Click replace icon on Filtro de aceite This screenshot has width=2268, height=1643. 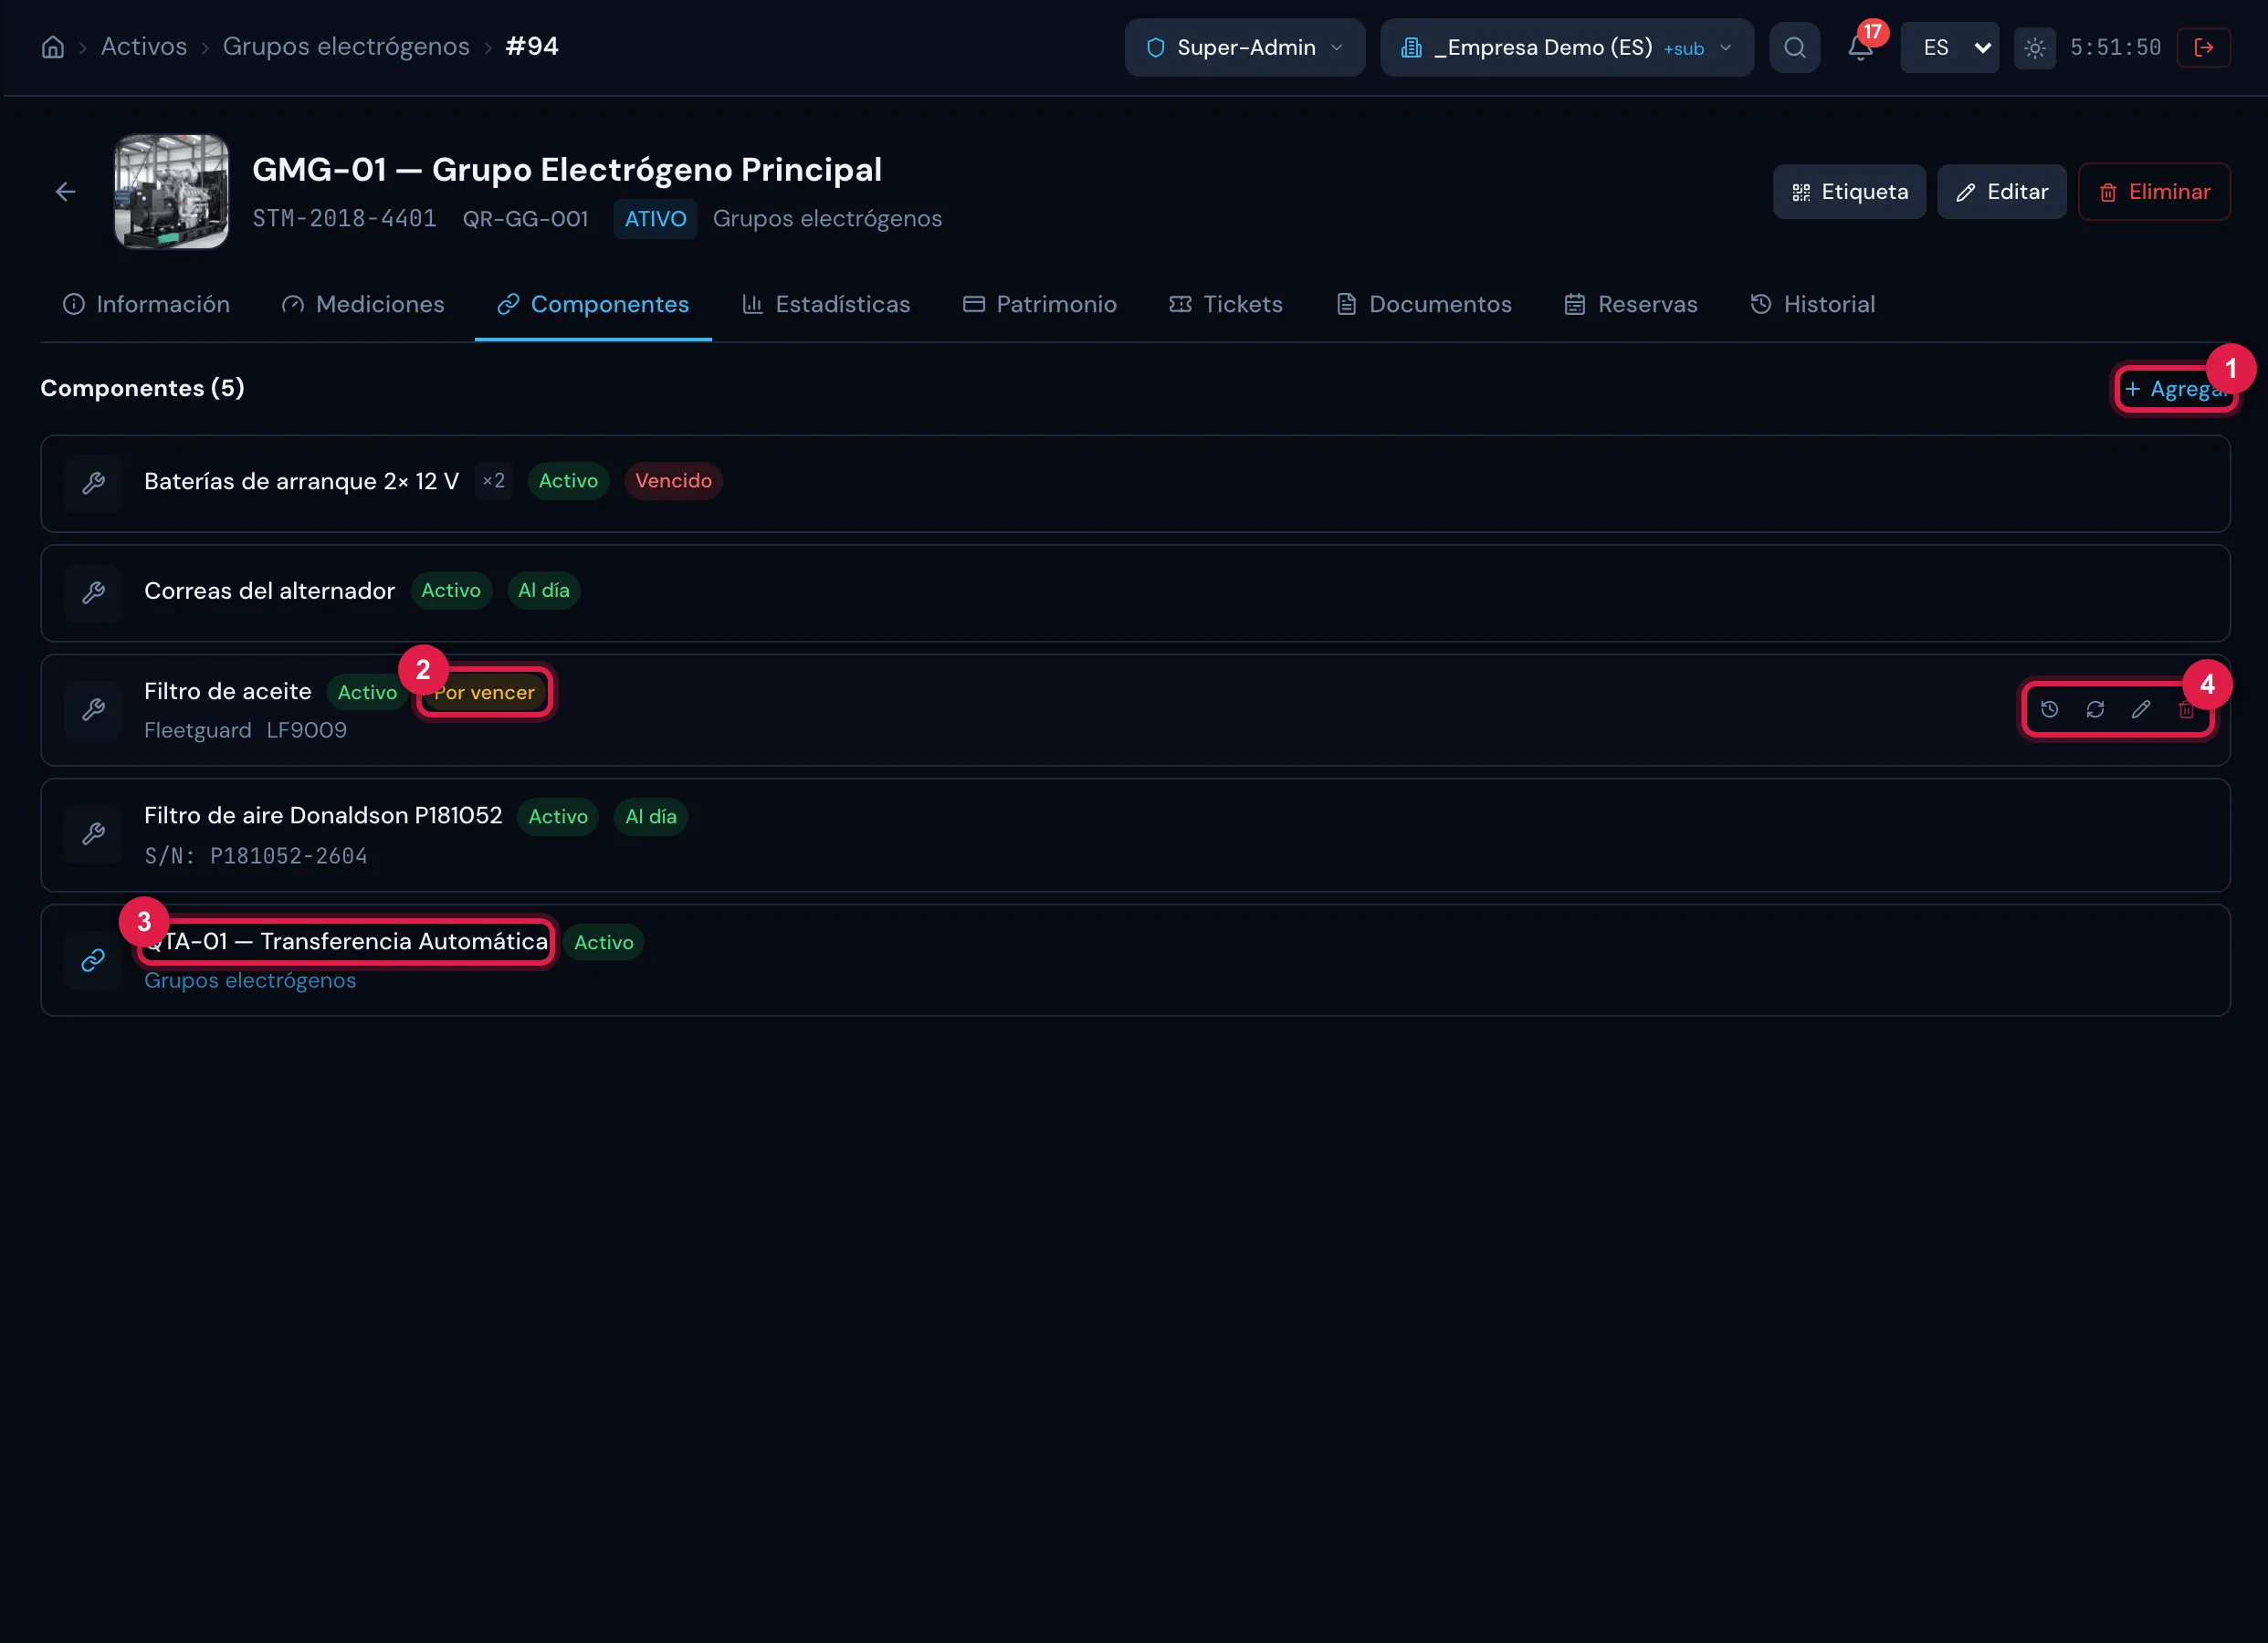tap(2095, 709)
